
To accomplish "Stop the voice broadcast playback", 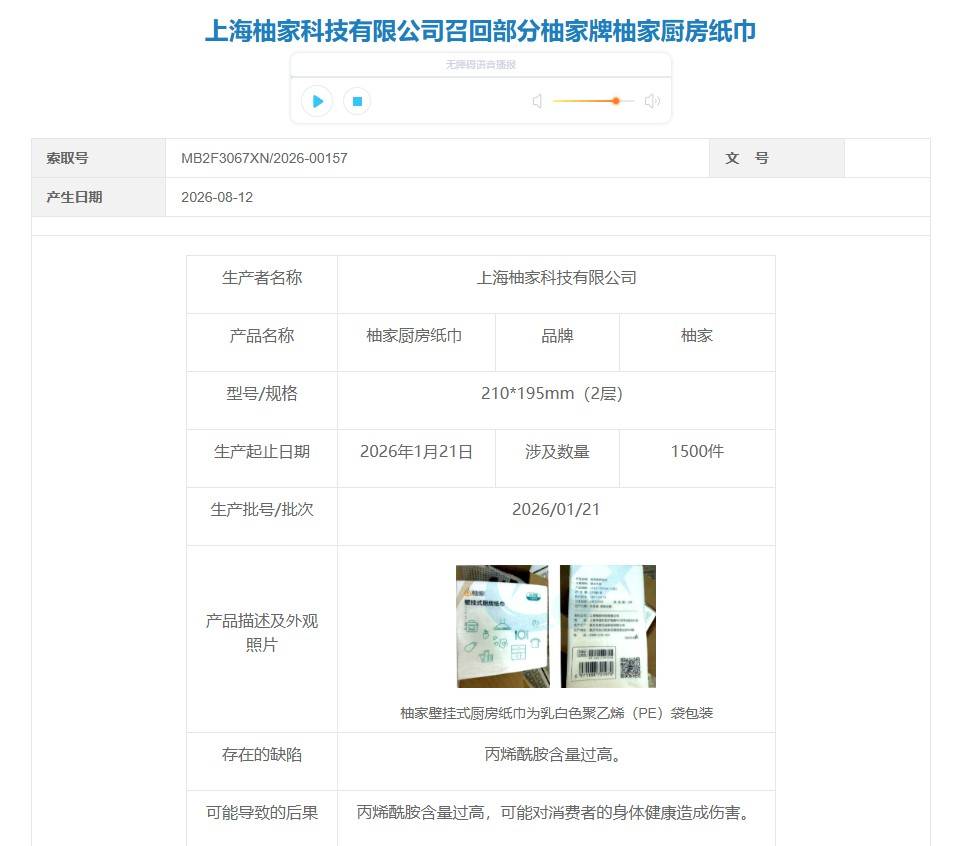I will point(357,101).
